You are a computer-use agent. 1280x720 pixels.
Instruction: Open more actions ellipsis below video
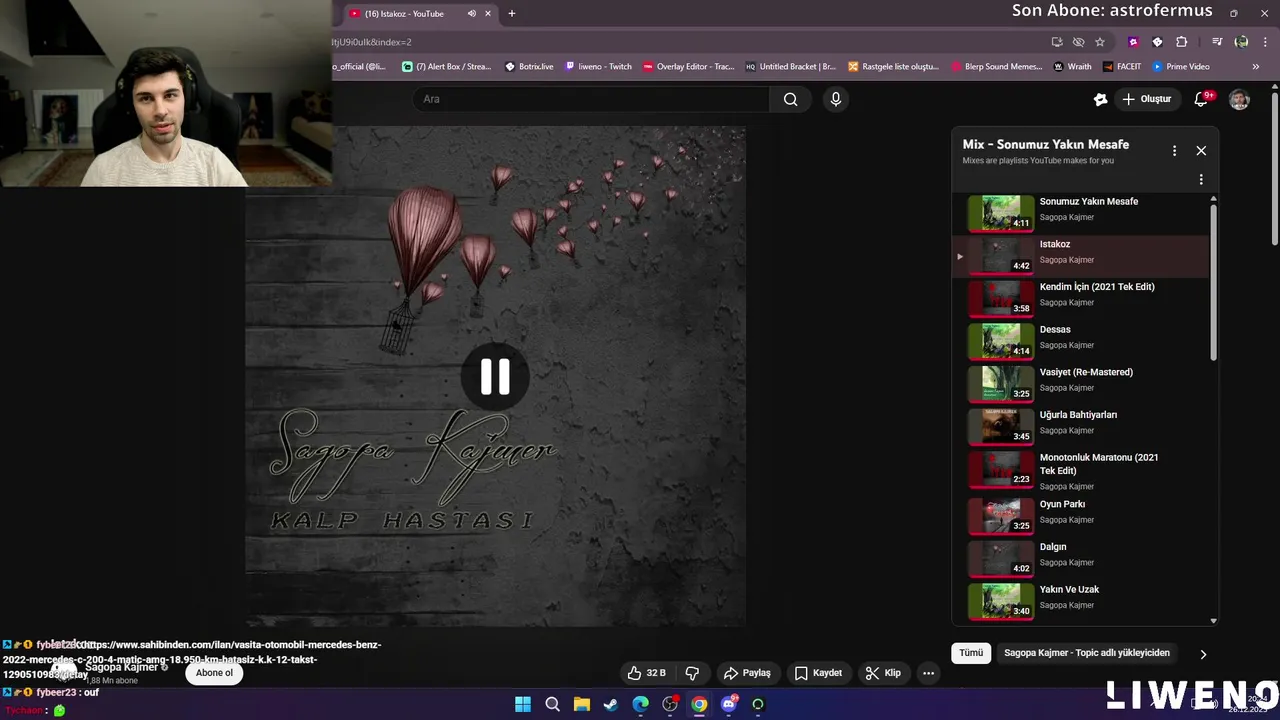[928, 673]
